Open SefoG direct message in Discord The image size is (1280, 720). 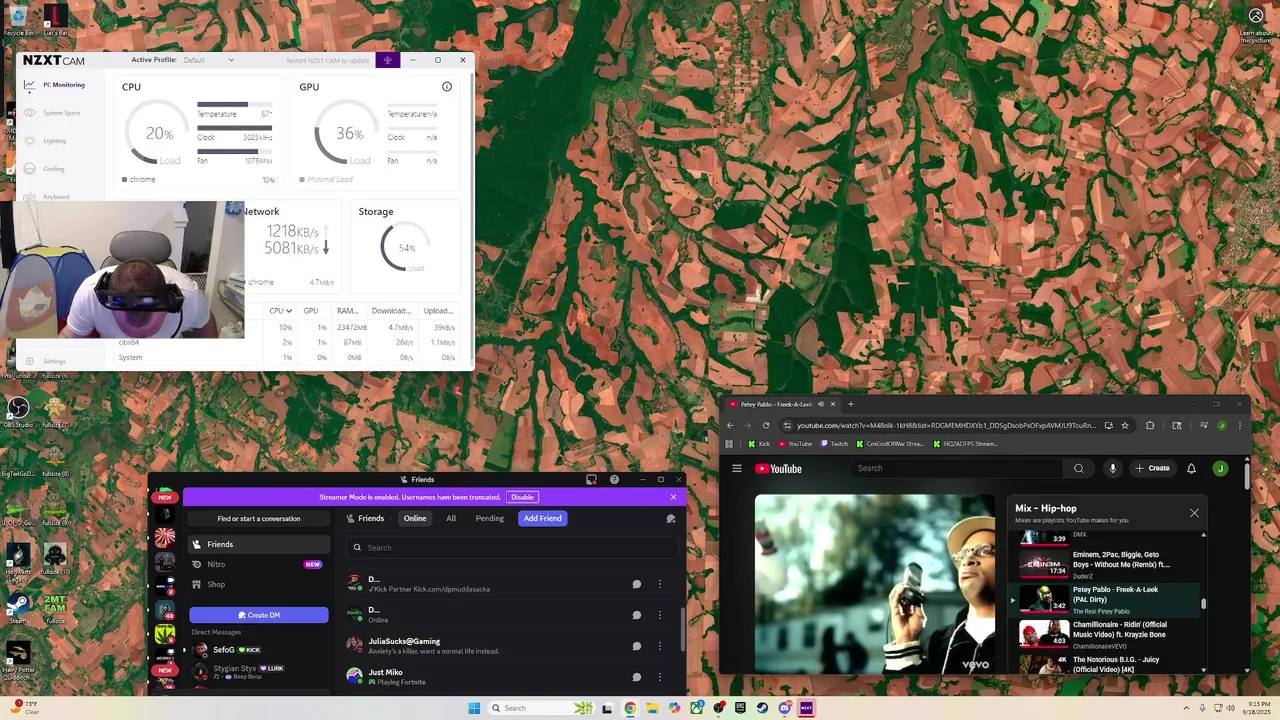259,650
